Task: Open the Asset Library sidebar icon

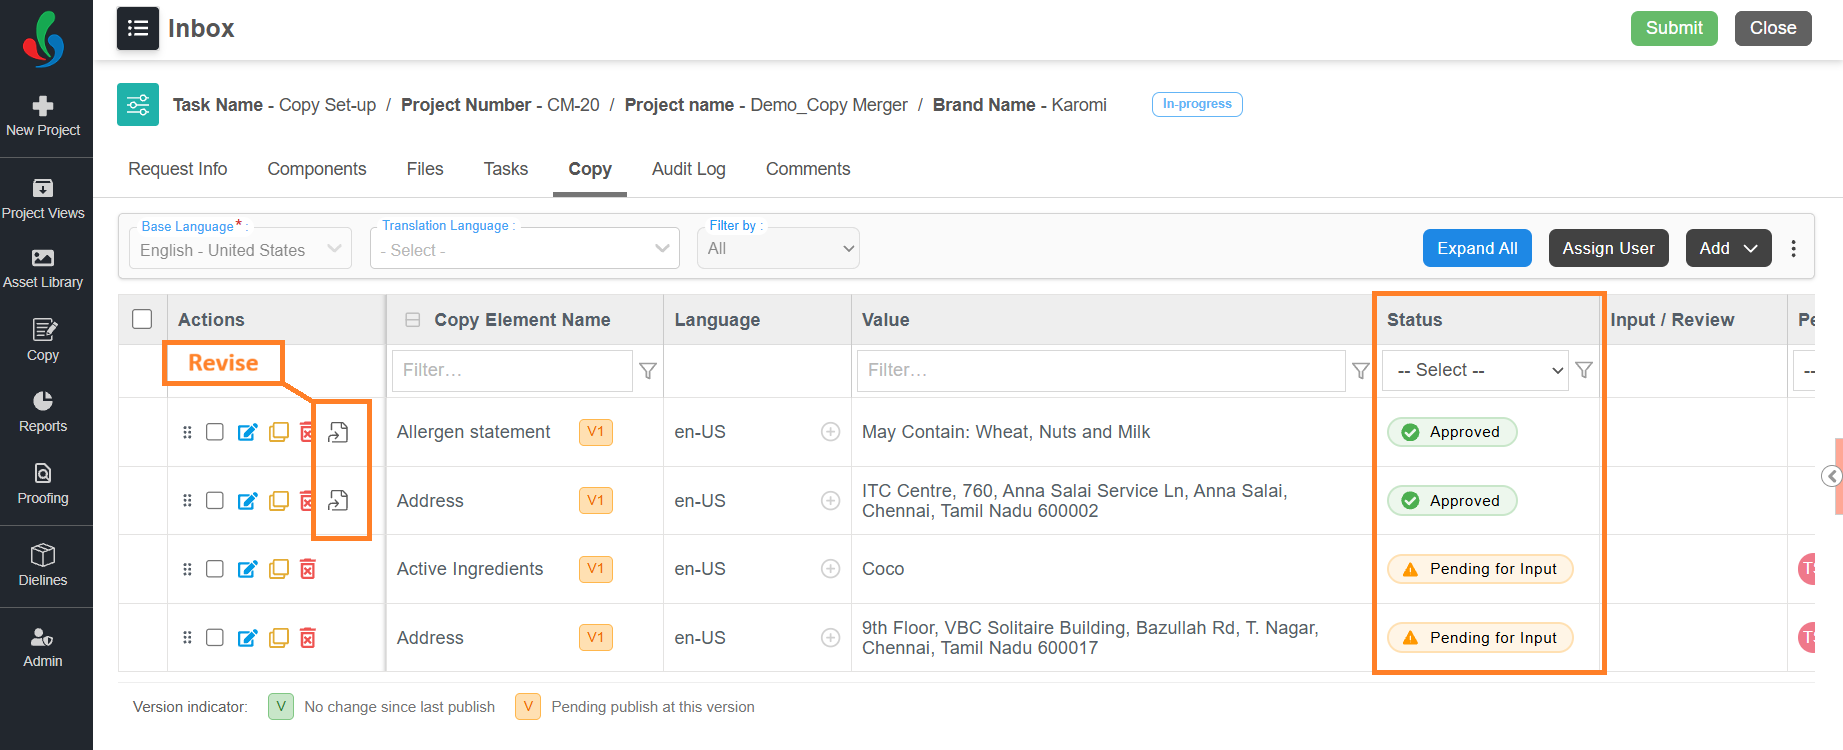Action: (43, 269)
